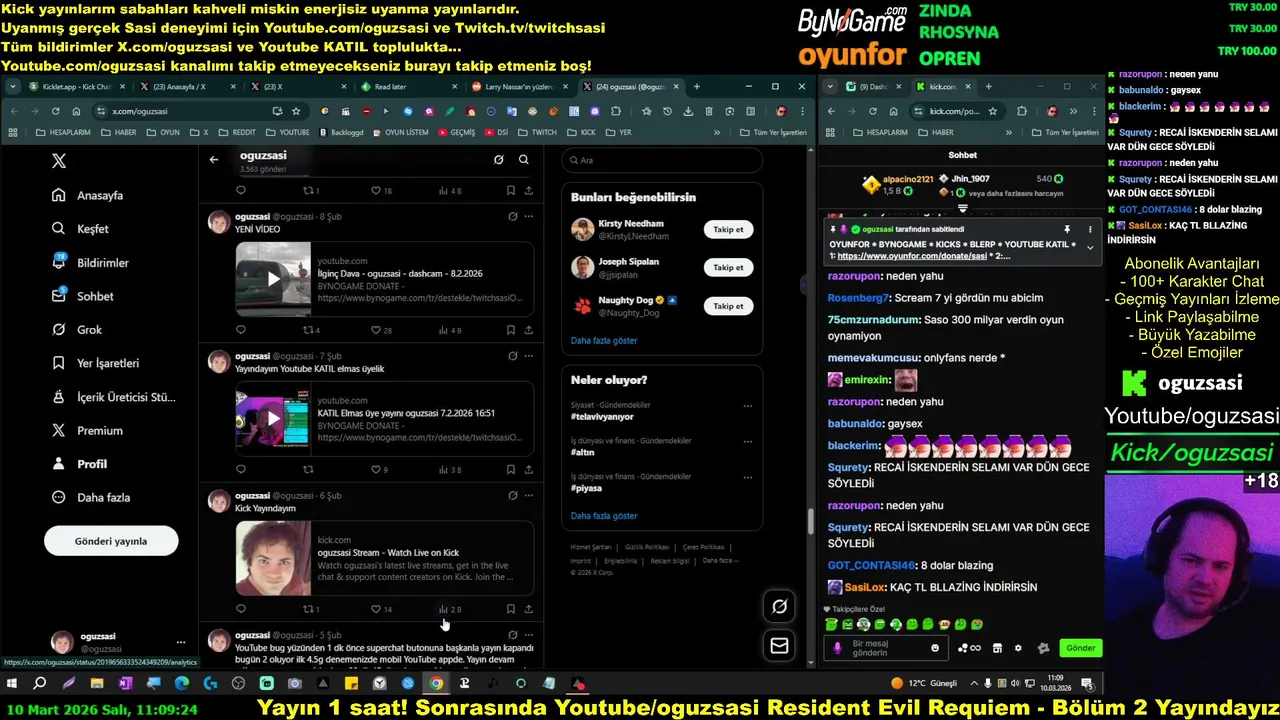Open options dots for #piyasa trend
This screenshot has width=1280, height=720.
[x=747, y=480]
